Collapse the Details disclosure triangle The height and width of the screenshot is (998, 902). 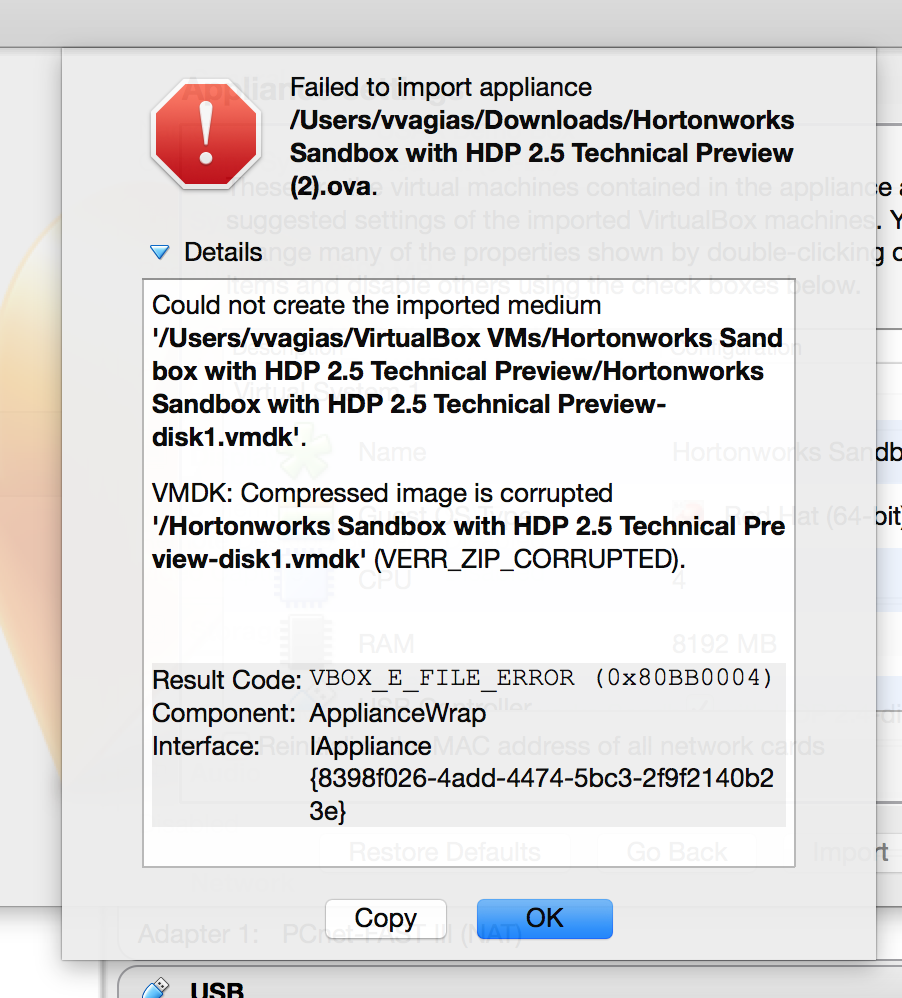tap(160, 252)
